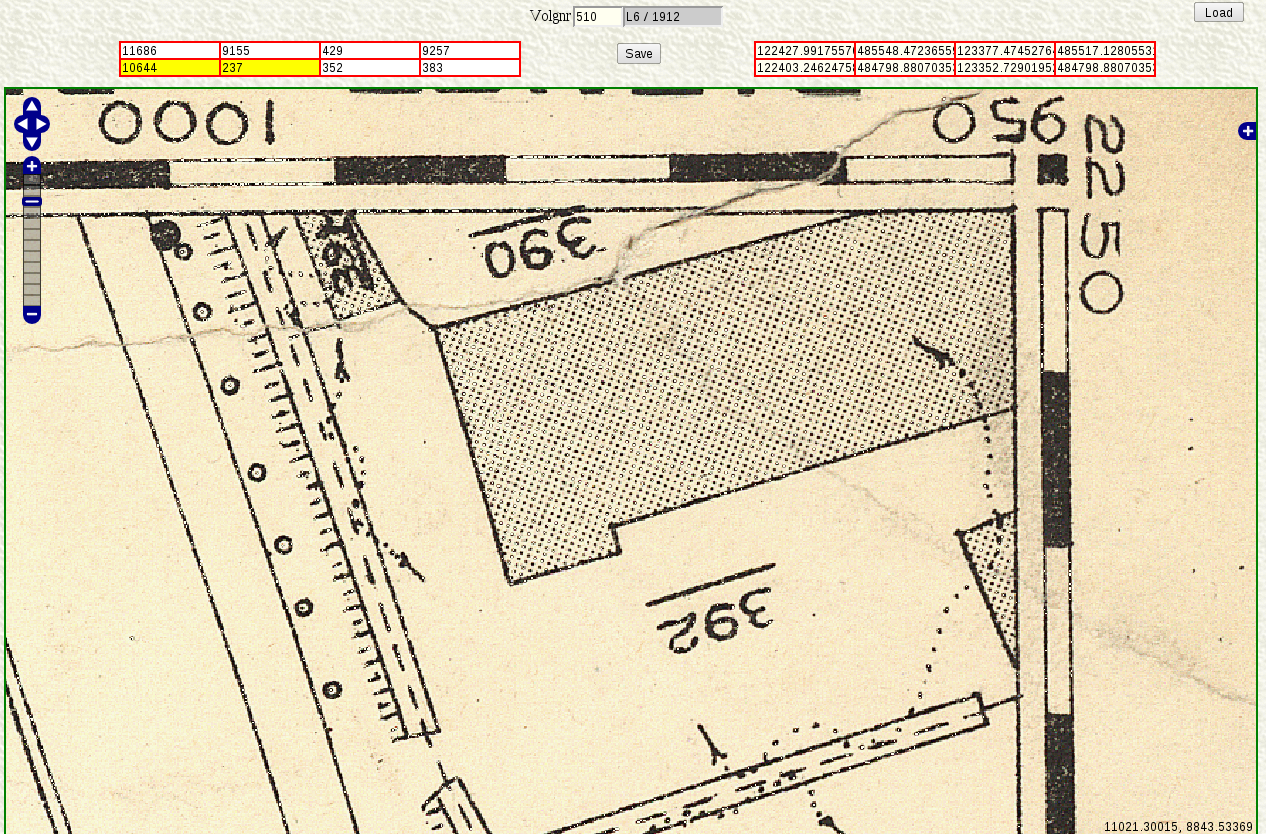This screenshot has height=834, width=1266.
Task: Click the zoom bar slider handle
Action: [x=32, y=201]
